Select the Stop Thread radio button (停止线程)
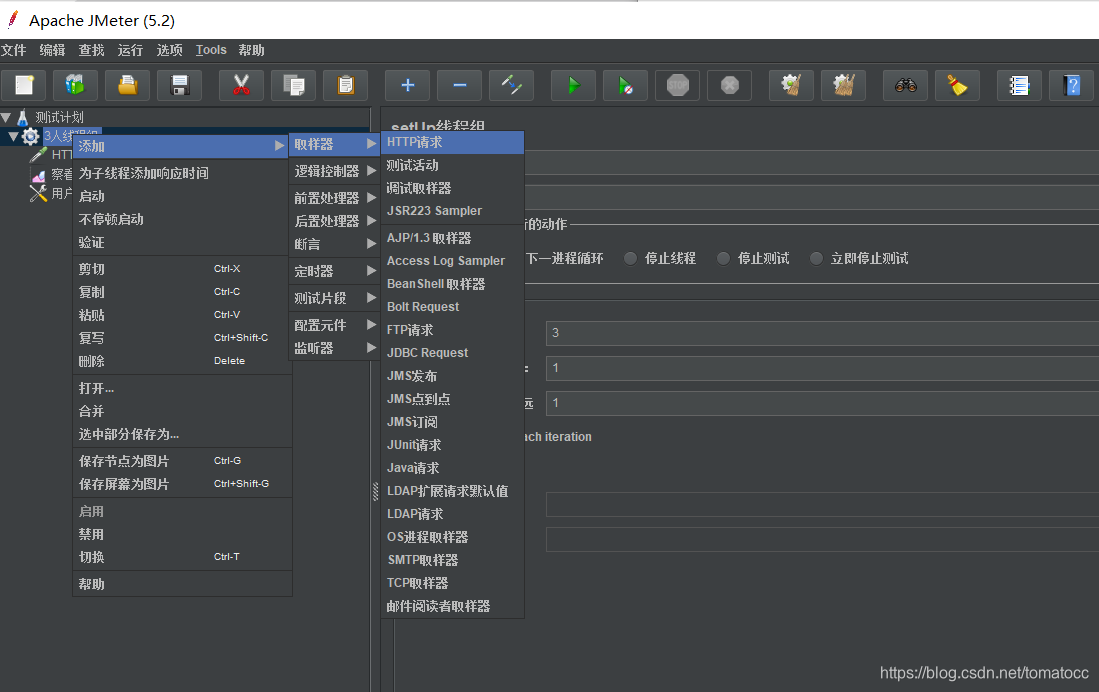1099x692 pixels. coord(630,259)
